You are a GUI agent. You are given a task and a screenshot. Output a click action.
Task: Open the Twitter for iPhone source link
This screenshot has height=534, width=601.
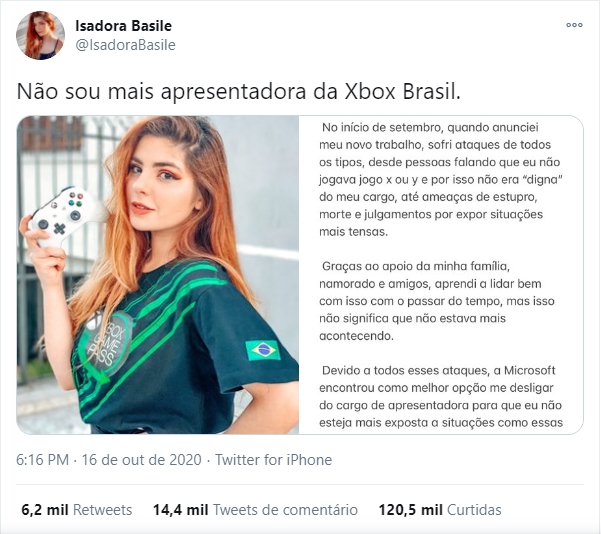pos(273,460)
